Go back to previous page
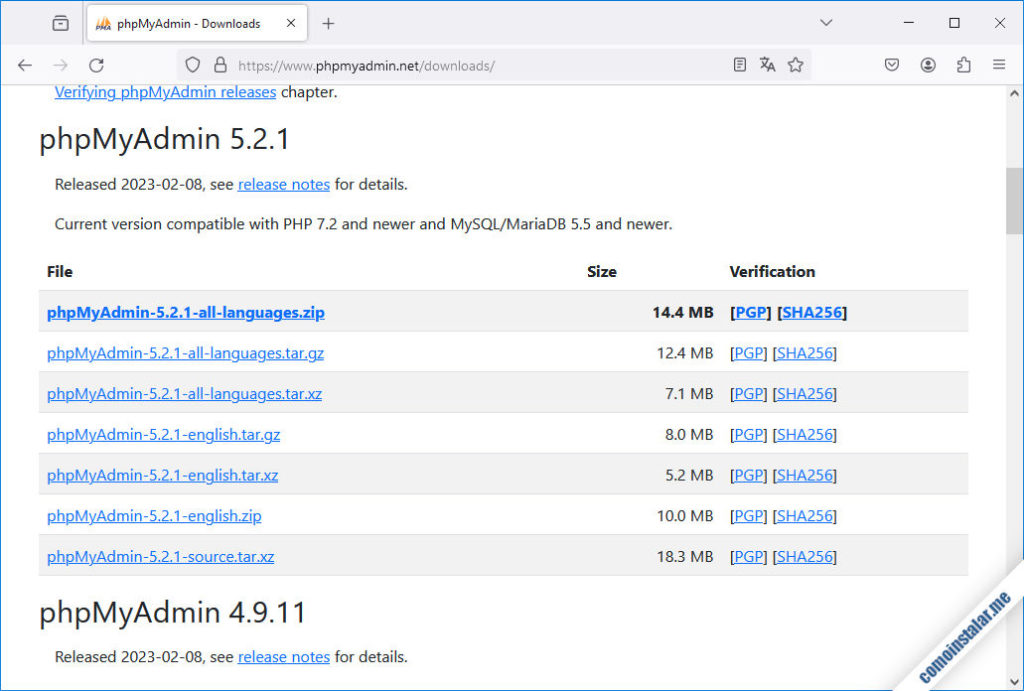The image size is (1024, 691). [x=25, y=65]
